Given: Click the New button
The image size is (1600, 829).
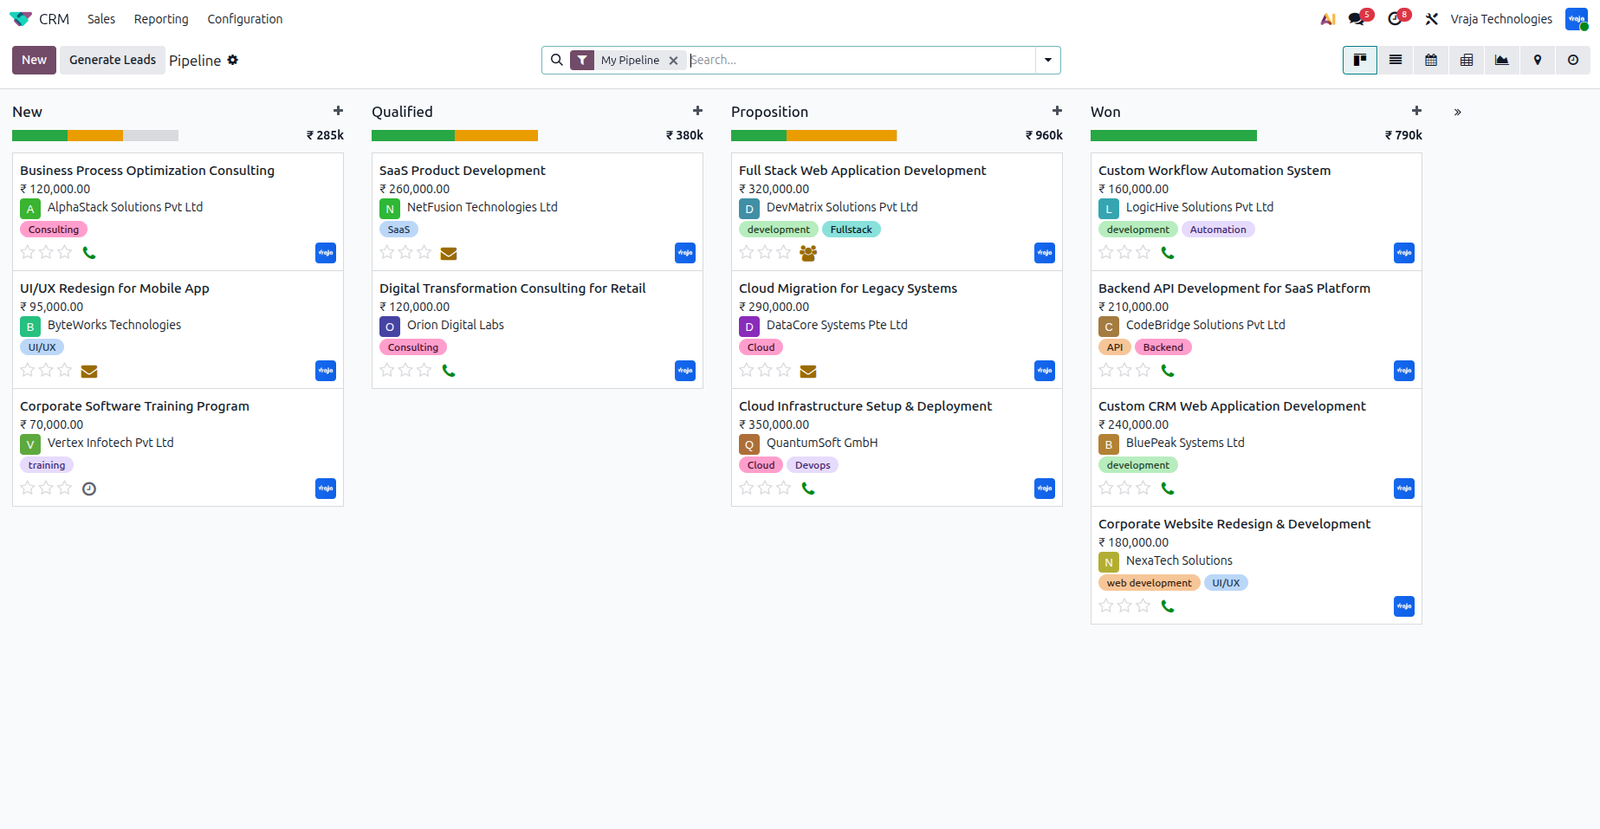Looking at the screenshot, I should click(x=34, y=60).
